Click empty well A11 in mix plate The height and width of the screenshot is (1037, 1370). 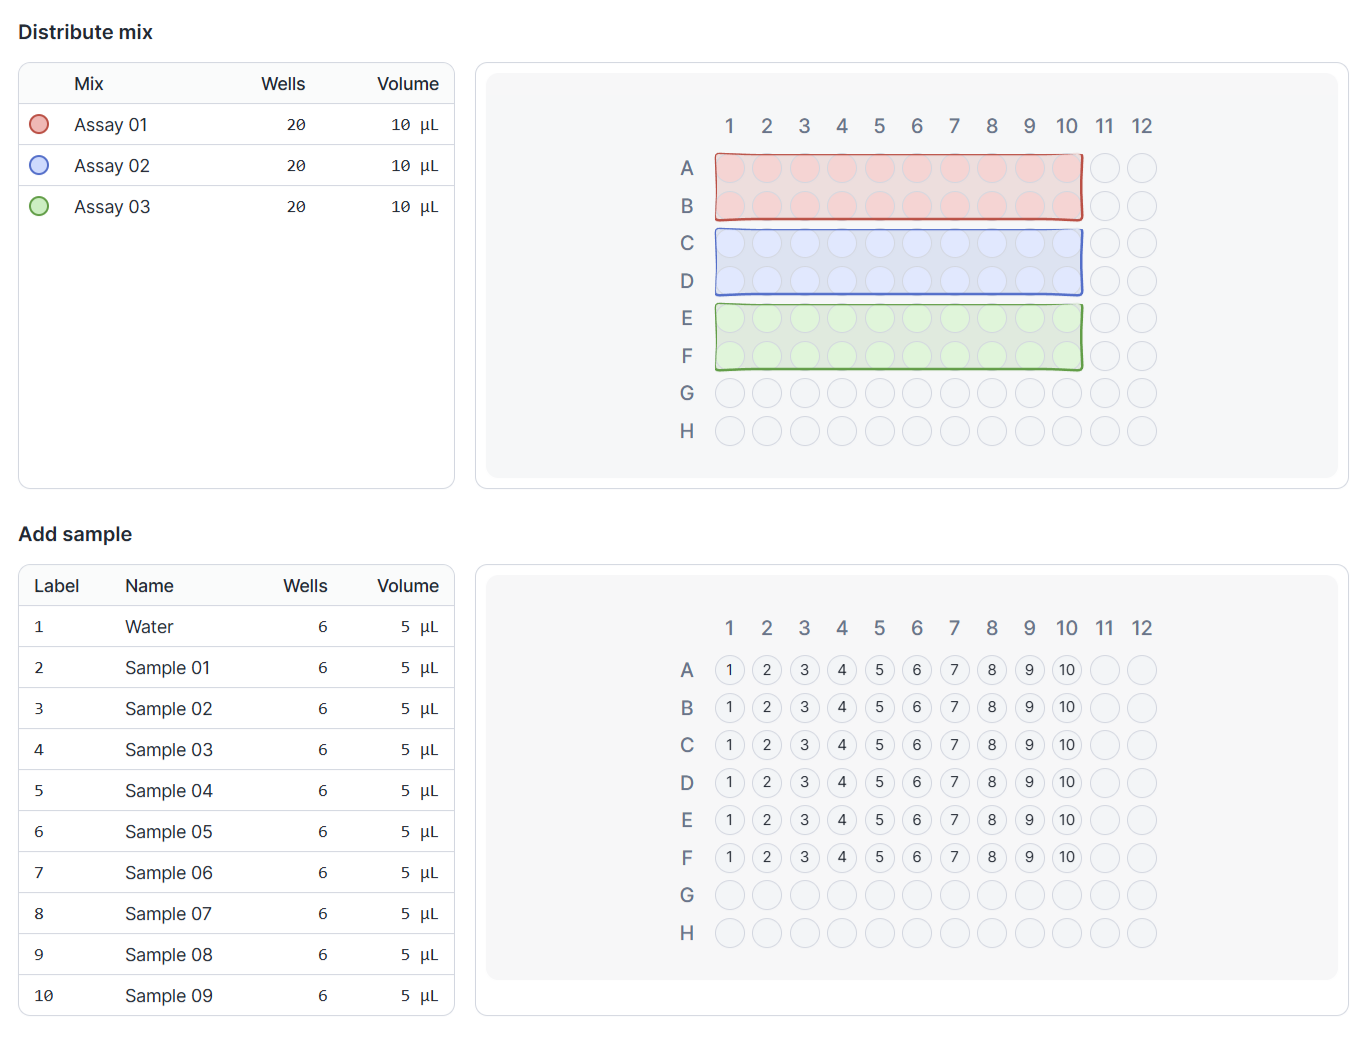click(x=1105, y=168)
